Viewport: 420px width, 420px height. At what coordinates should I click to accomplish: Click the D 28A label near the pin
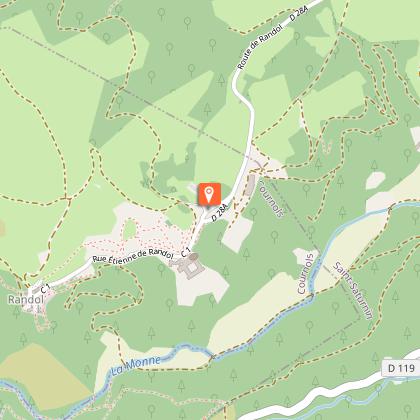pos(220,212)
